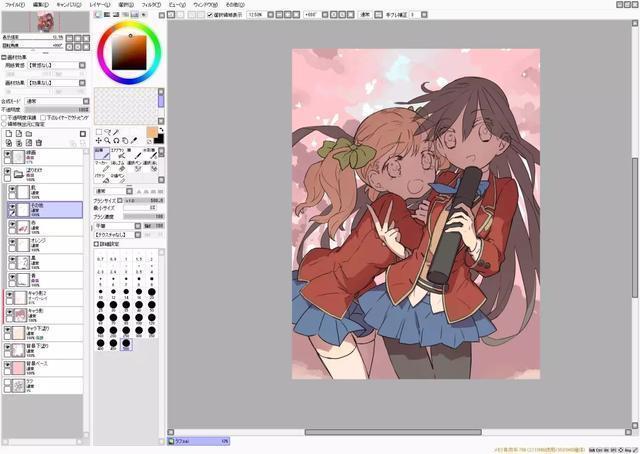Open the ウィンドウ menu

[x=205, y=5]
